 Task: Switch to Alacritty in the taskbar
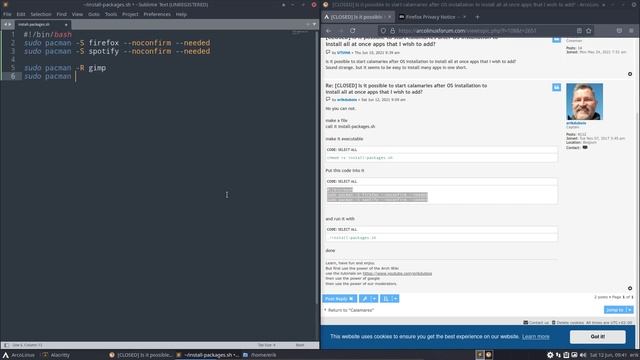[56, 355]
